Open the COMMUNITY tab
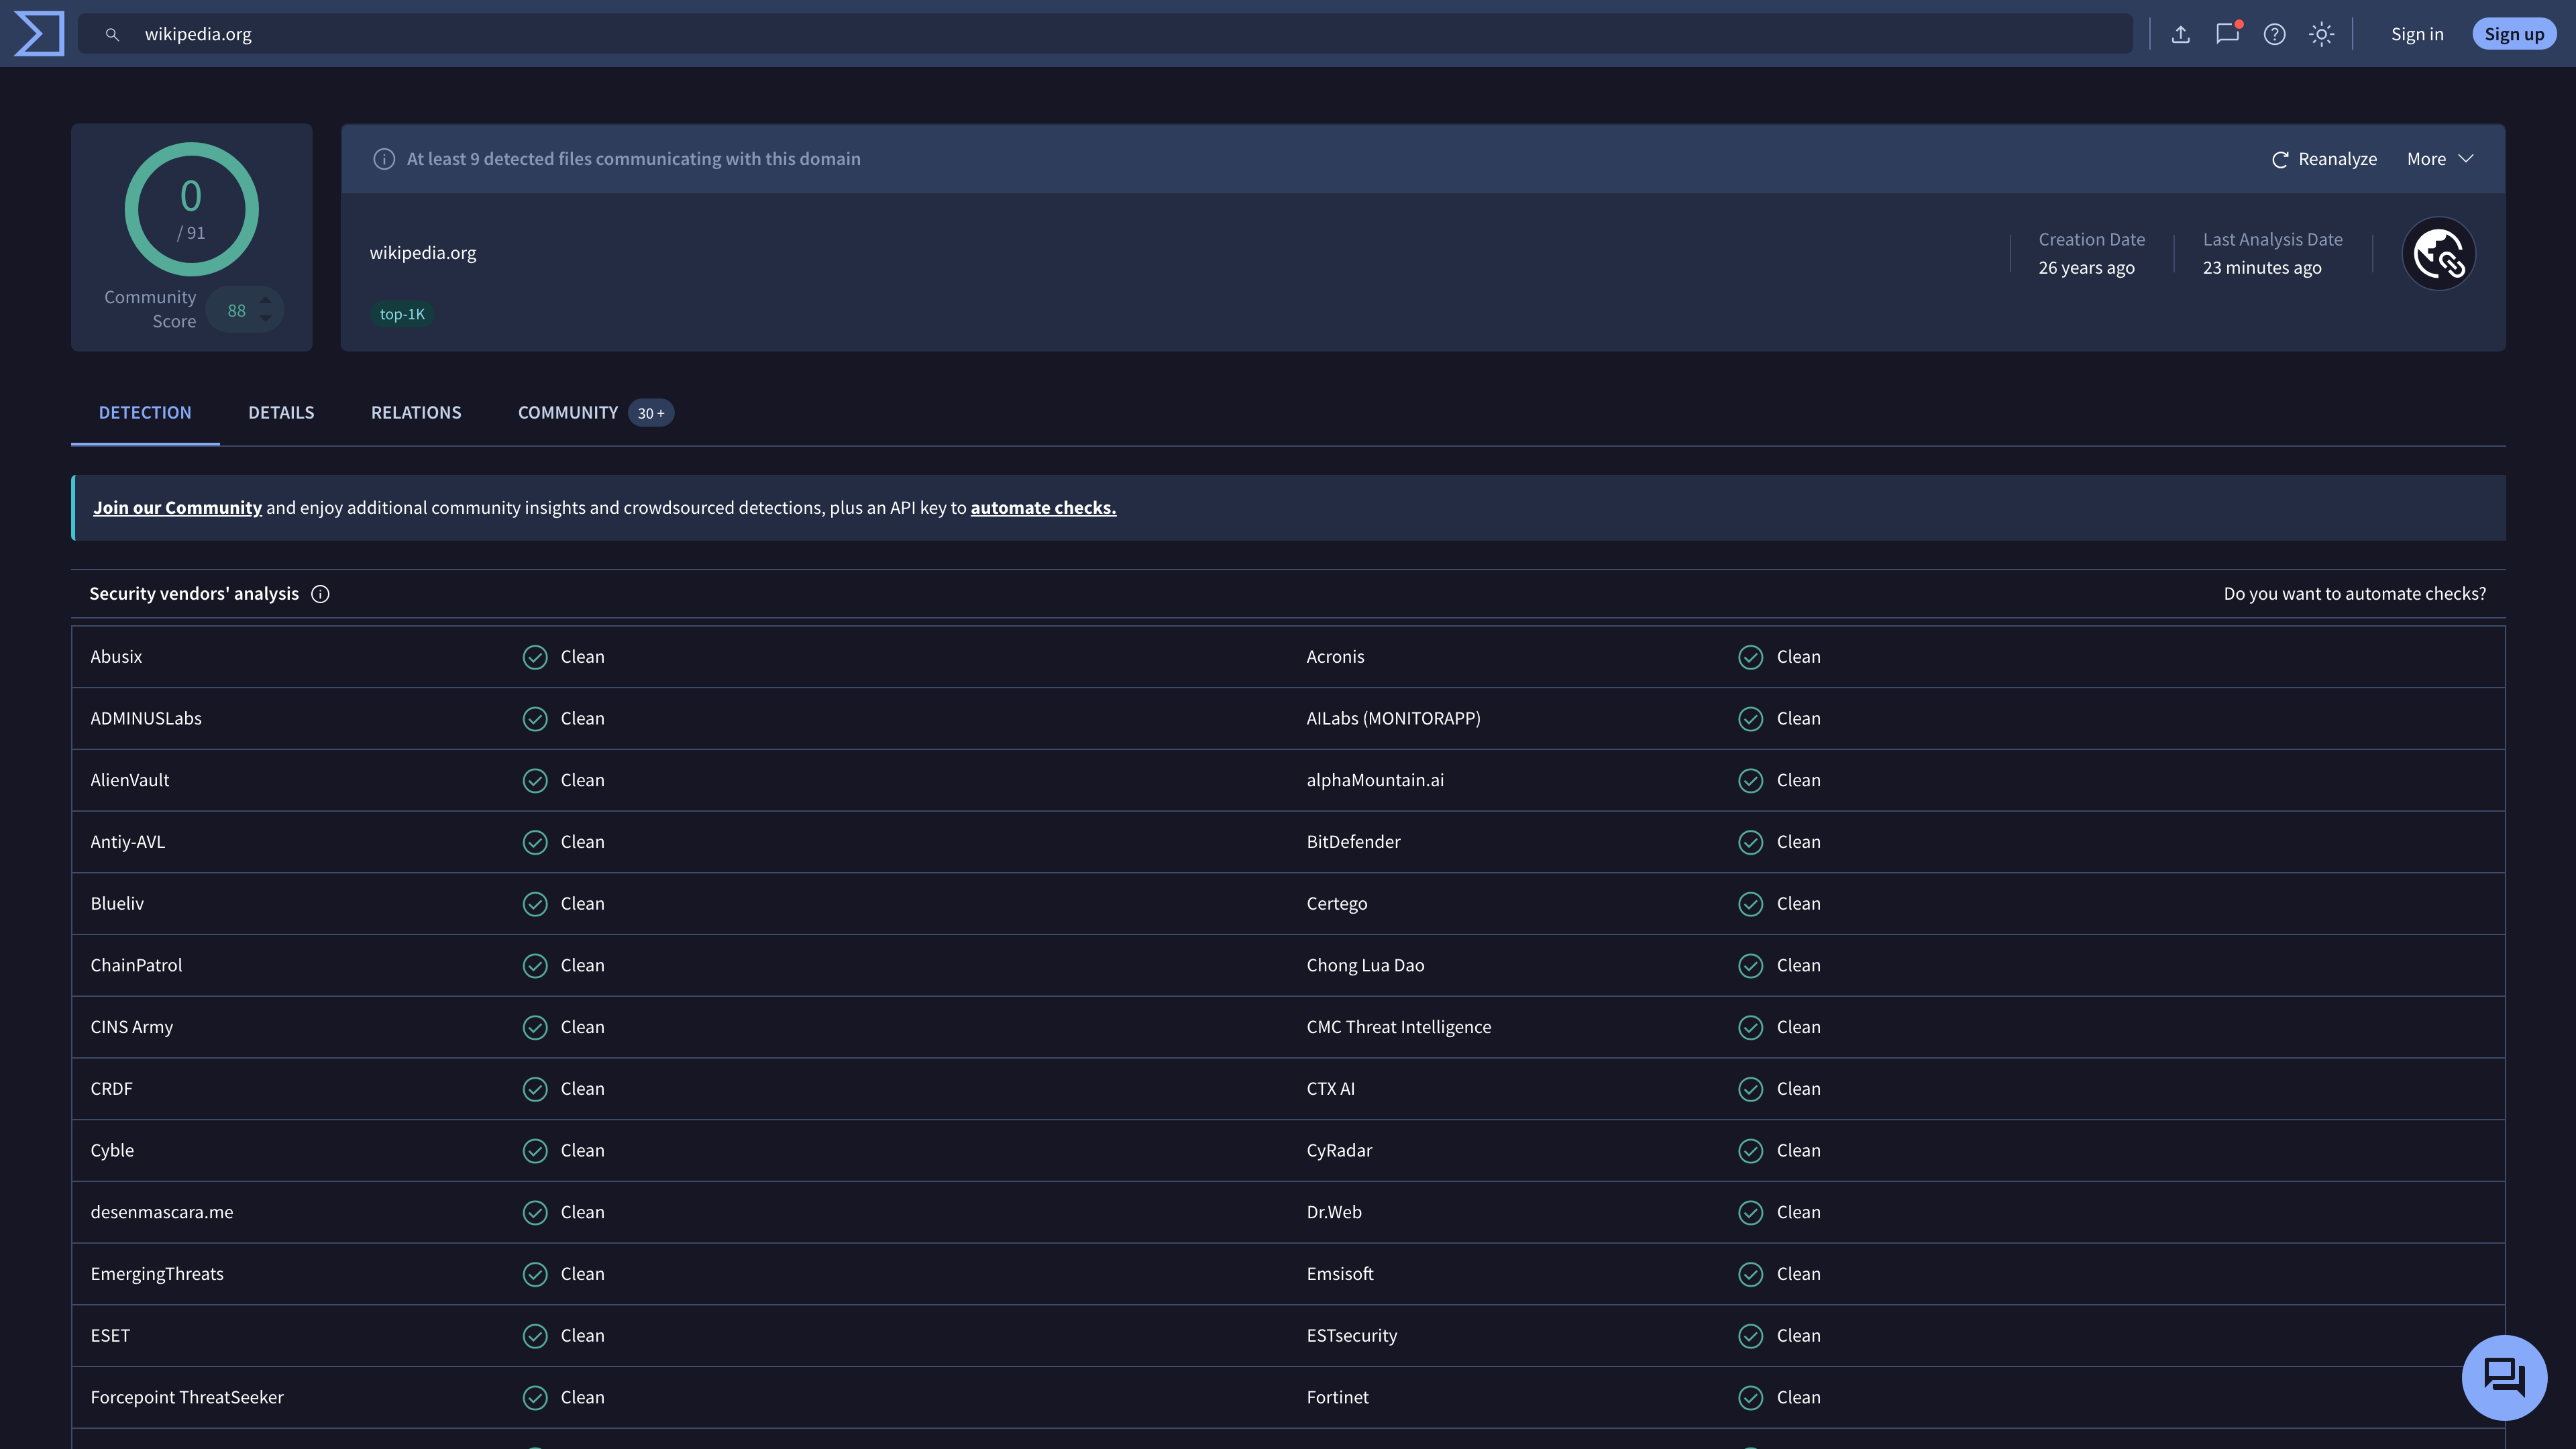2576x1449 pixels. click(596, 413)
